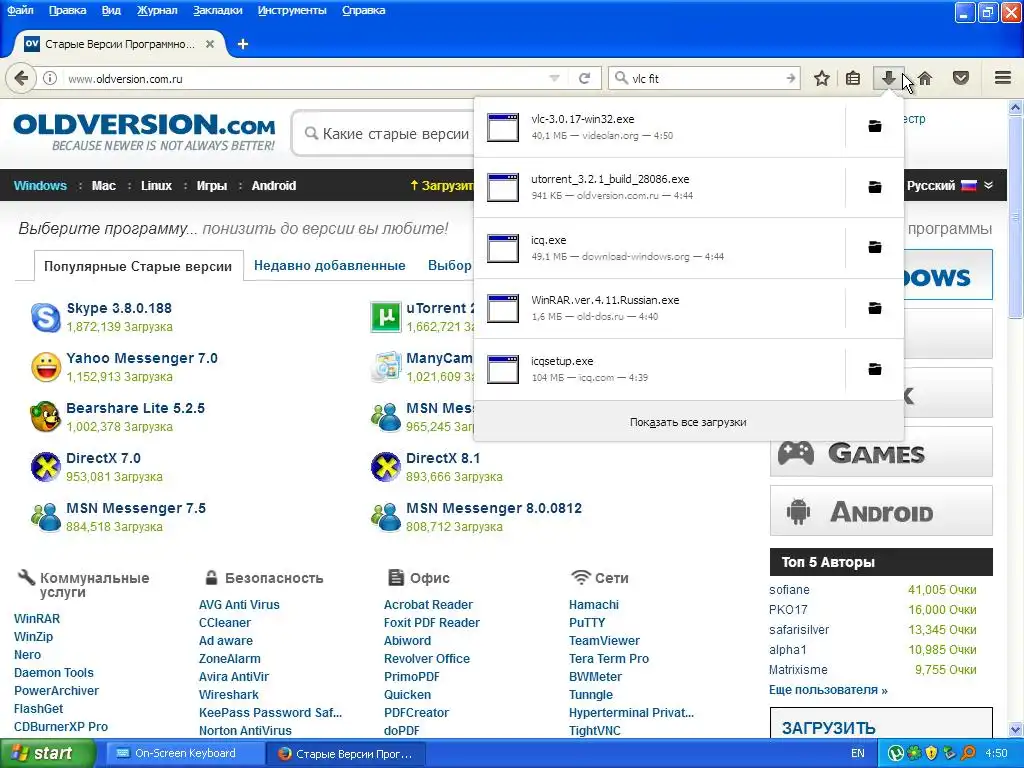Click the uTorrent tray icon
This screenshot has height=768, width=1024.
point(896,753)
